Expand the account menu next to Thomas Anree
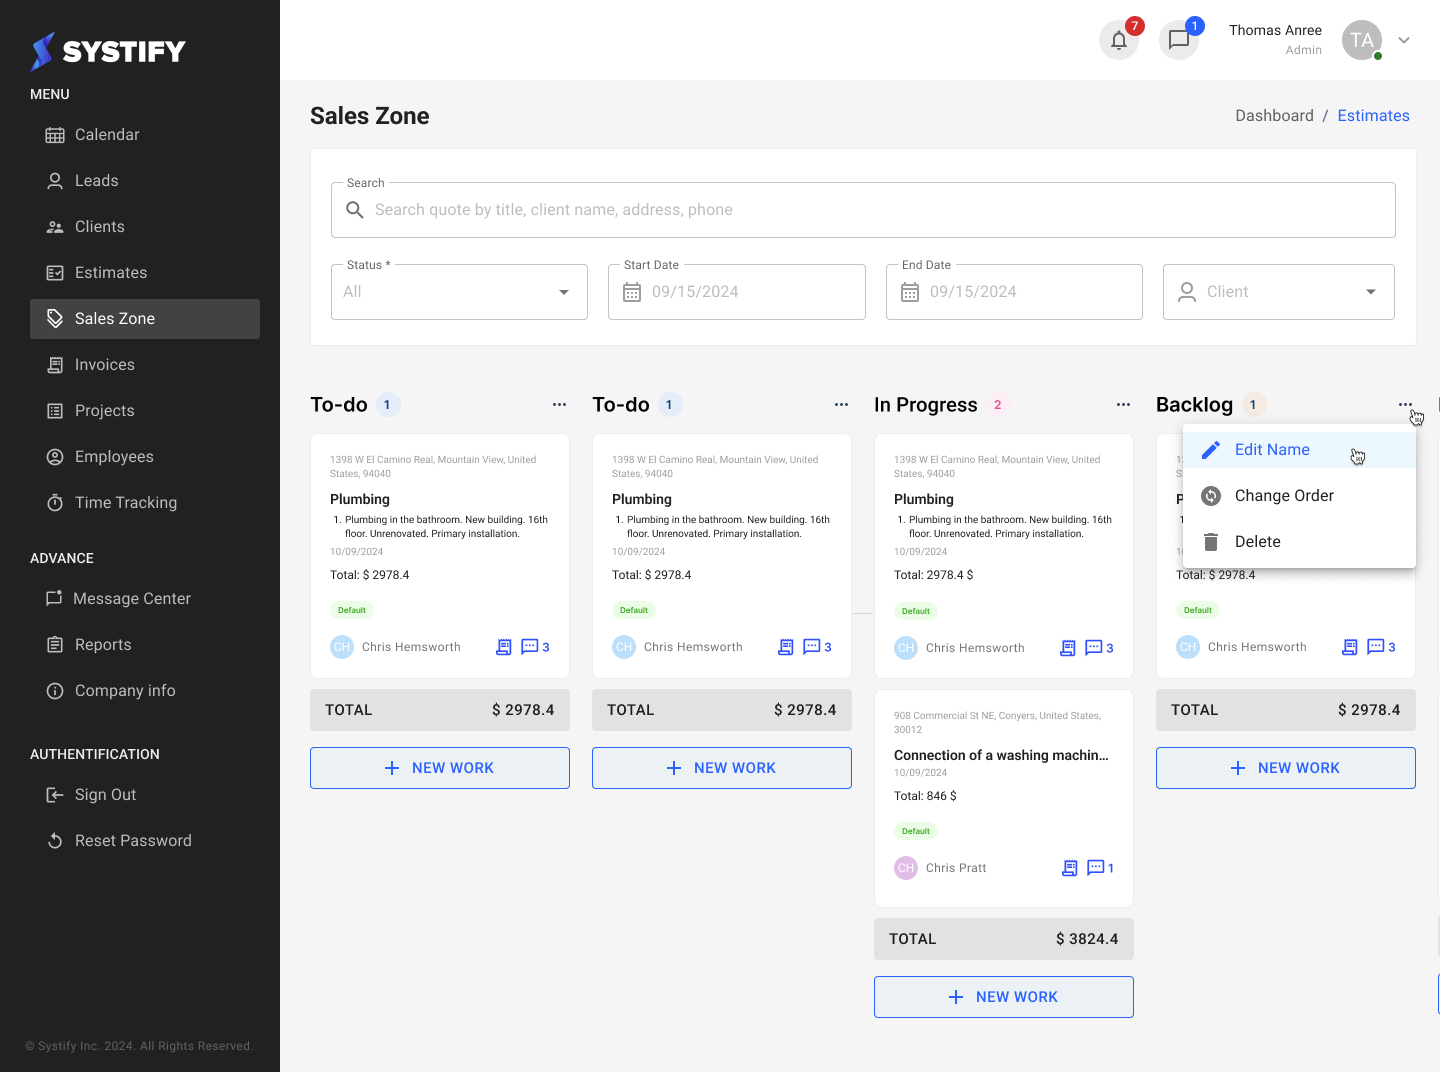This screenshot has height=1072, width=1440. [1404, 40]
